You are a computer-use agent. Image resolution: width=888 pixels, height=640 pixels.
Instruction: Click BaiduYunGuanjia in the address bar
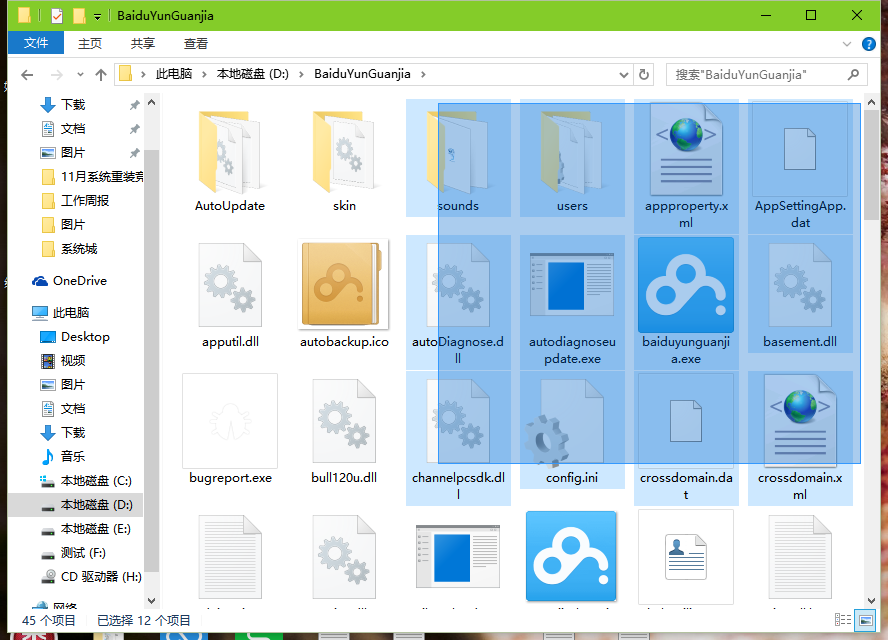click(362, 74)
